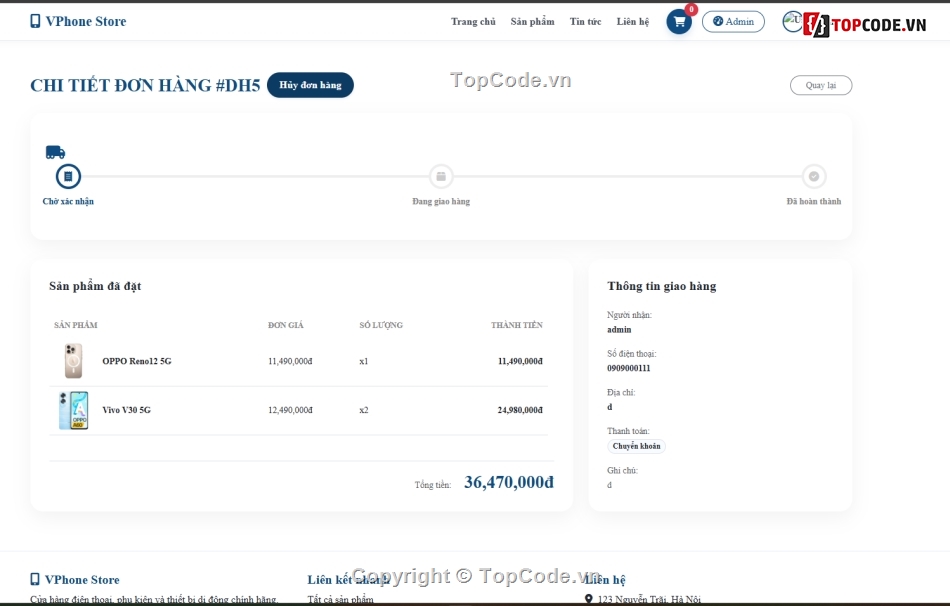Click the footer map pin icon

click(x=588, y=599)
